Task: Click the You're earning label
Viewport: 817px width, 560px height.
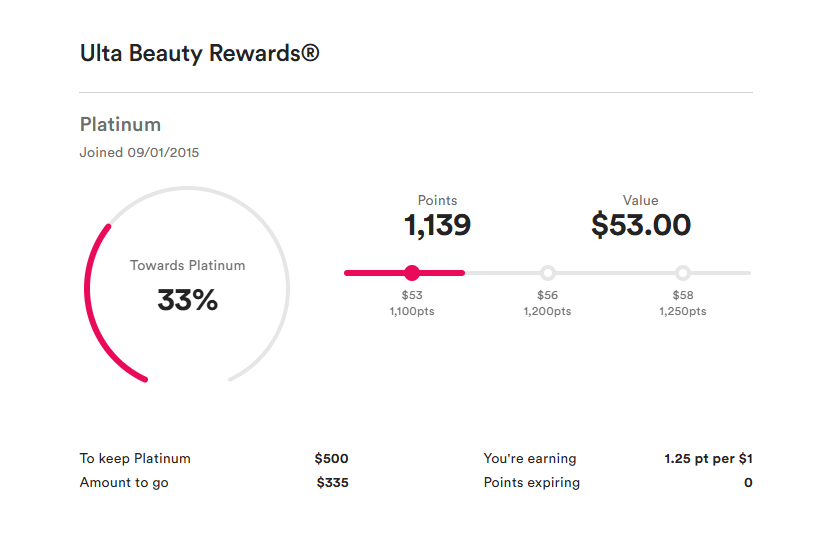Action: pyautogui.click(x=530, y=458)
